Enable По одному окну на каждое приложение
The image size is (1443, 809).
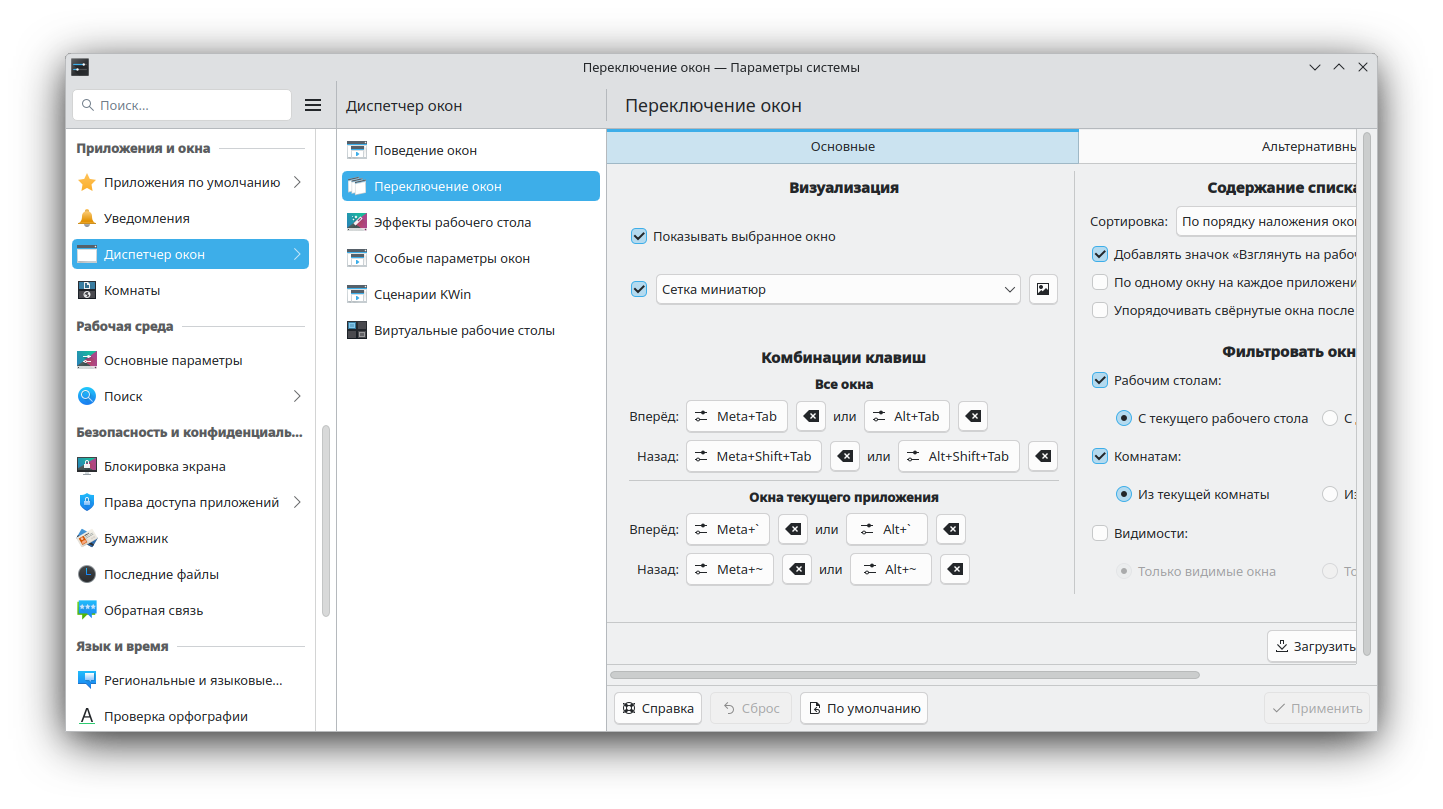coord(1100,282)
